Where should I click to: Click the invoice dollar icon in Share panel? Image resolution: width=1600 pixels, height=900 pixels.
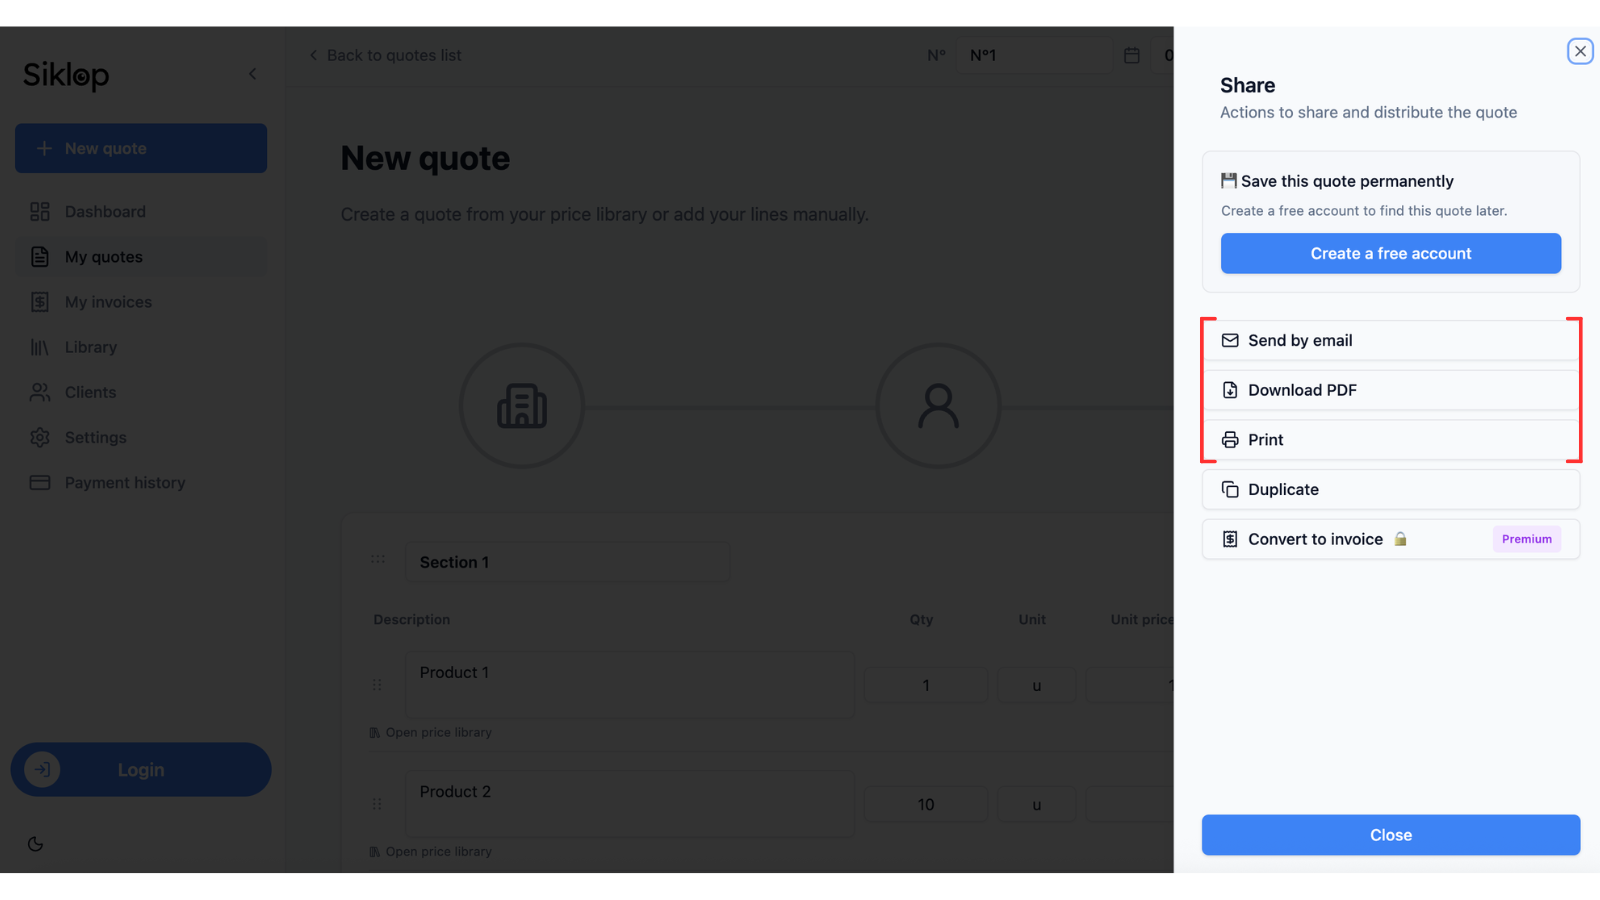[1230, 539]
